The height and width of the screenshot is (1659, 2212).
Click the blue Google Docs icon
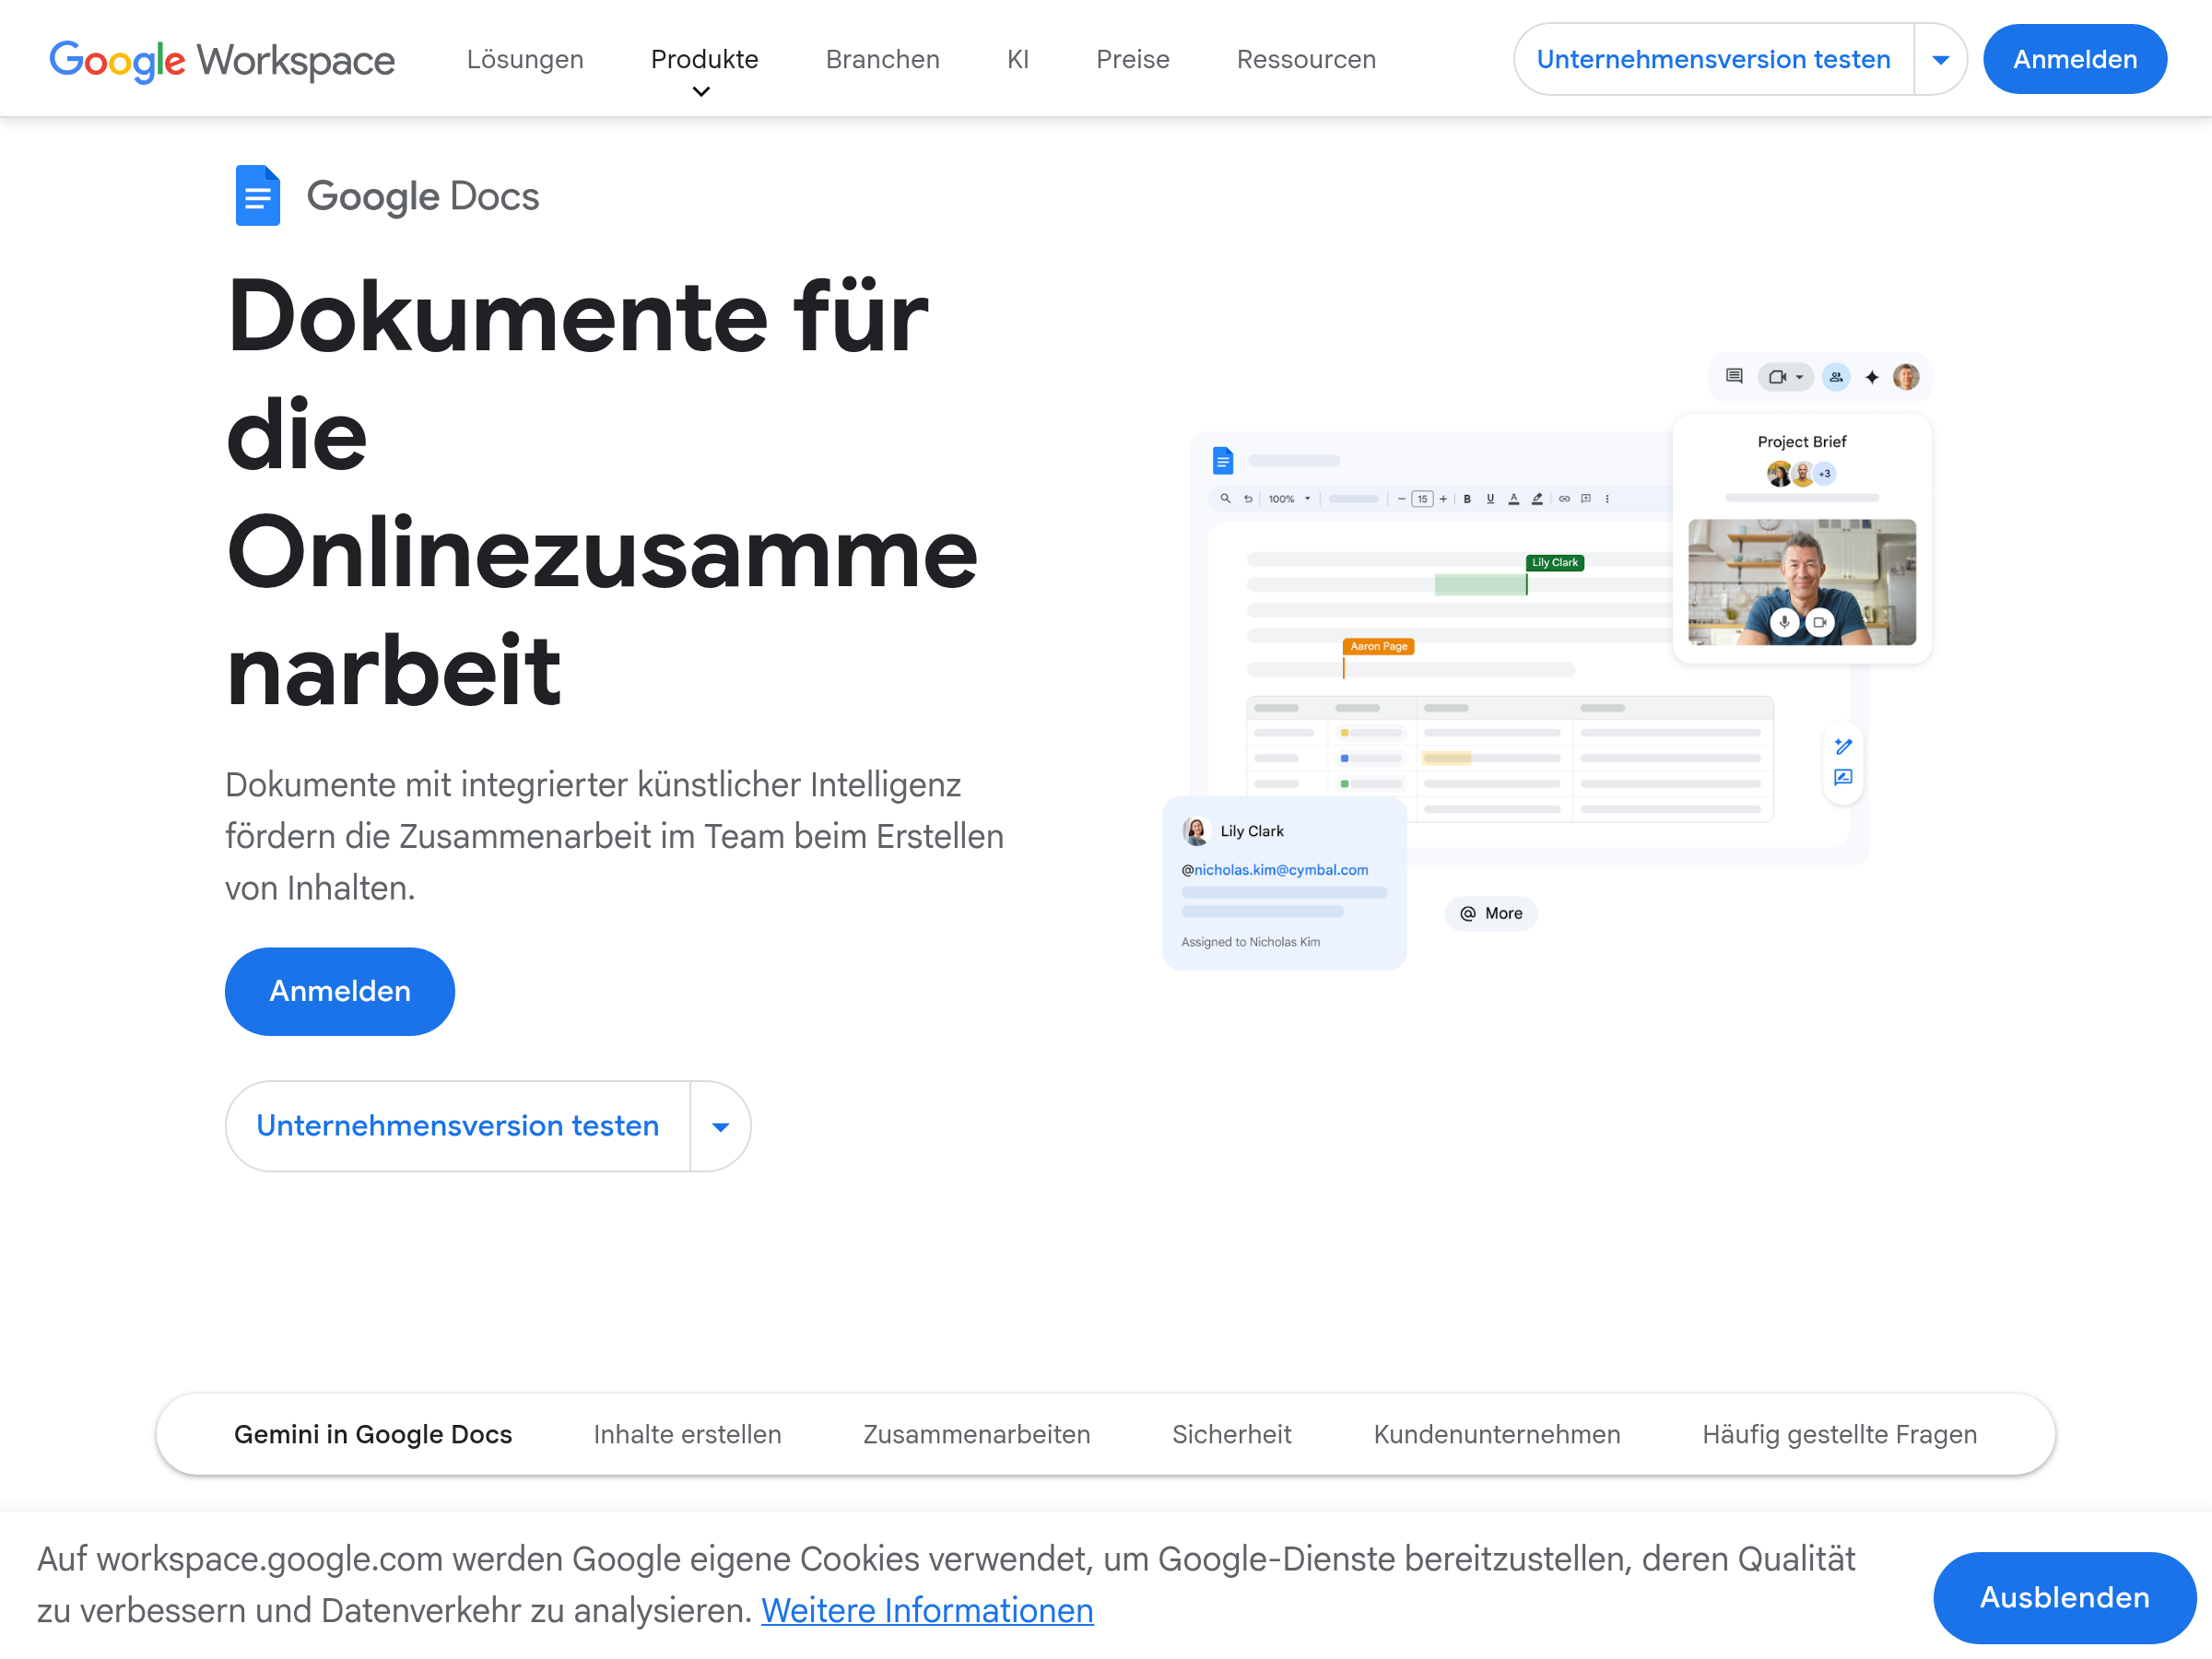pyautogui.click(x=257, y=196)
